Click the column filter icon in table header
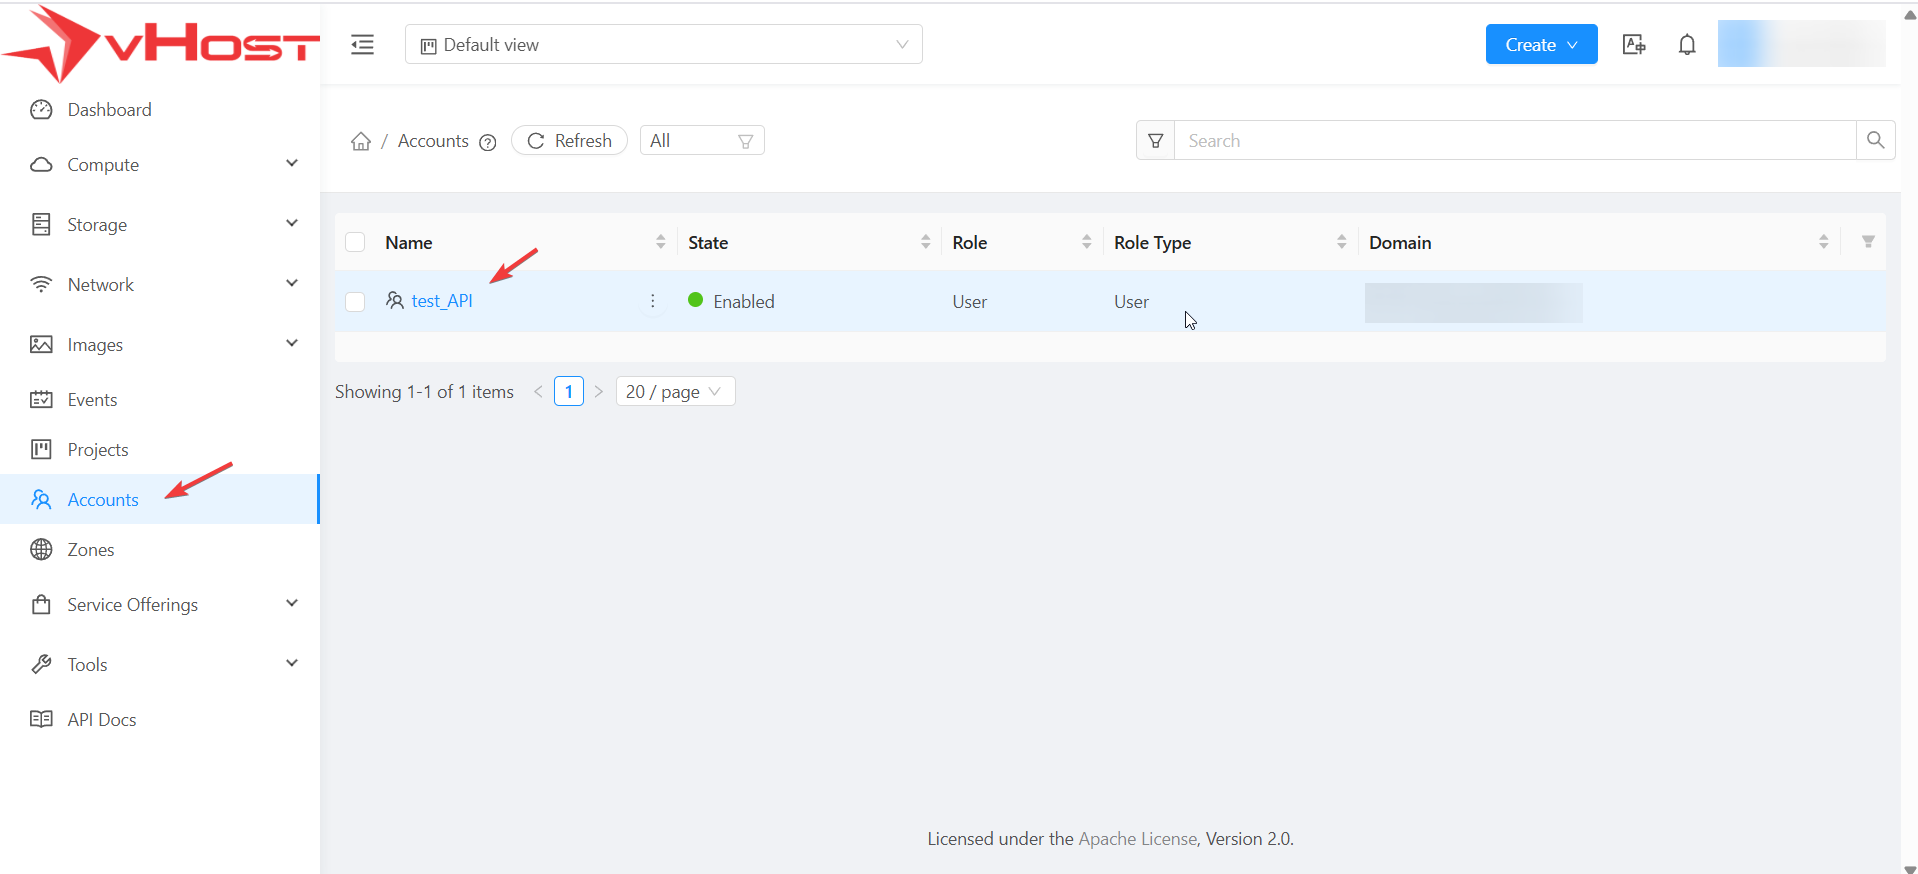 point(1867,242)
